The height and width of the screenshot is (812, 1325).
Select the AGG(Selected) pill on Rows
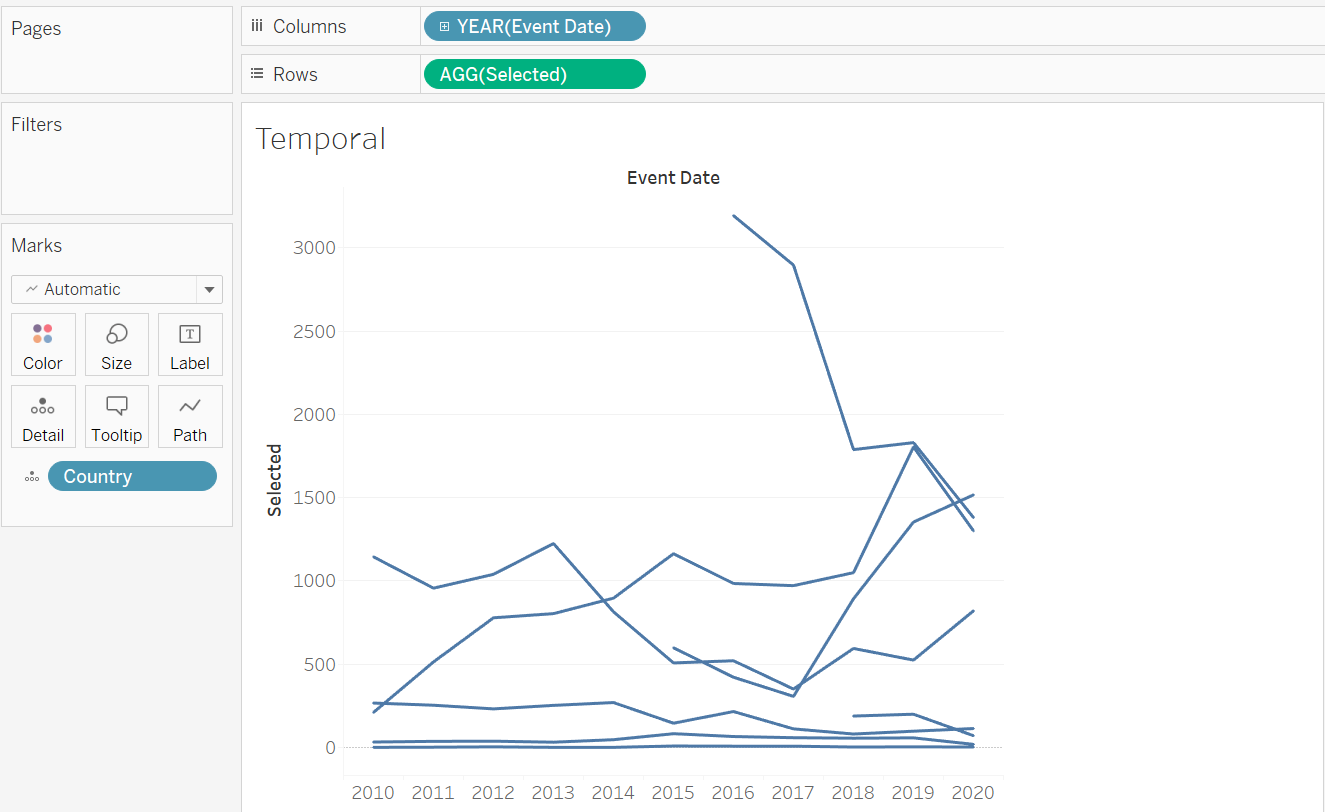535,75
